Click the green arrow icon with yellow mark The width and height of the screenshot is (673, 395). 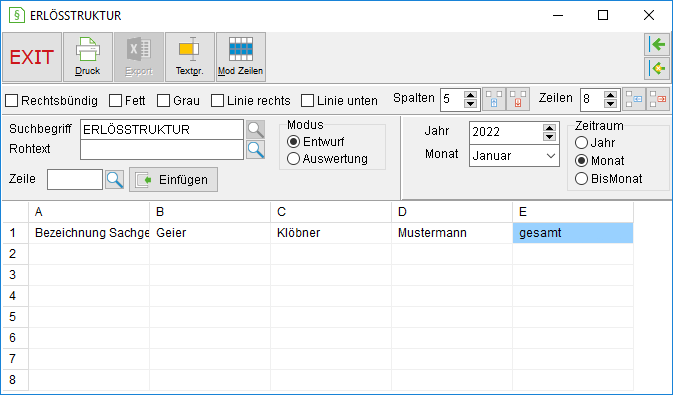(x=657, y=69)
